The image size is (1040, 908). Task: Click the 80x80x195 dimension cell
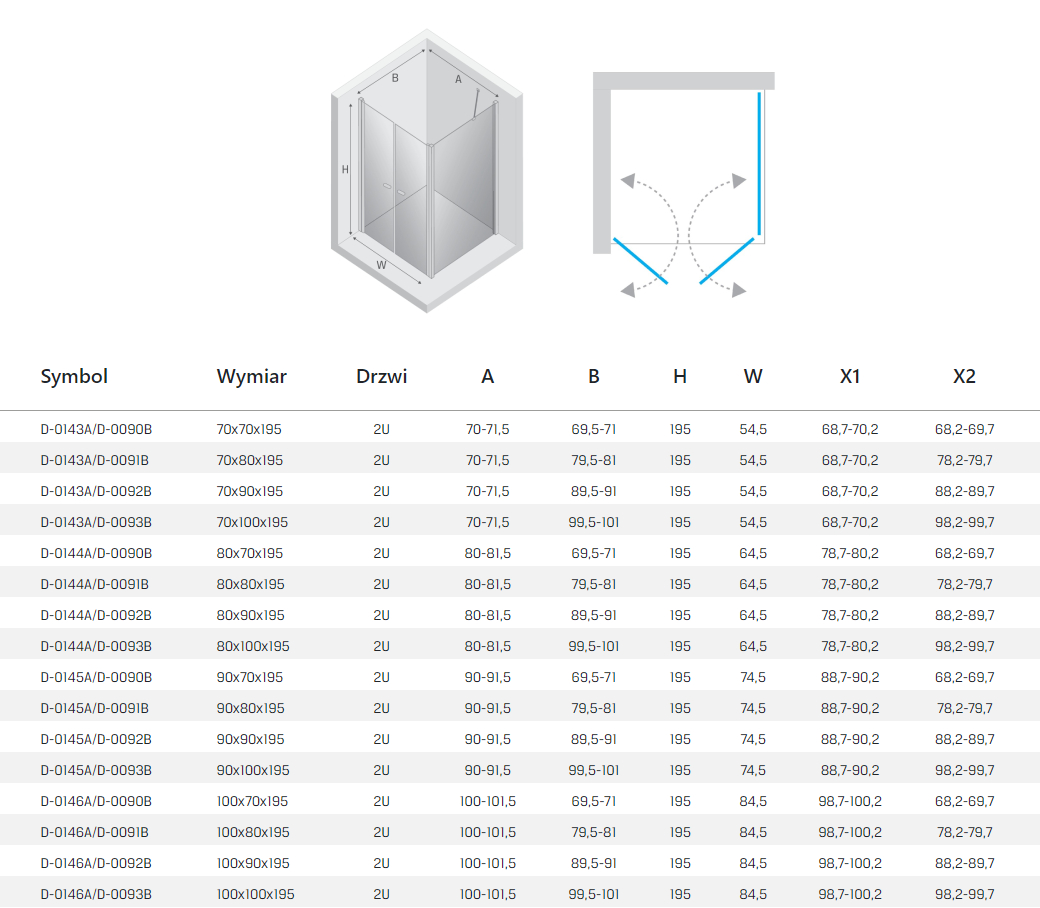click(x=249, y=584)
